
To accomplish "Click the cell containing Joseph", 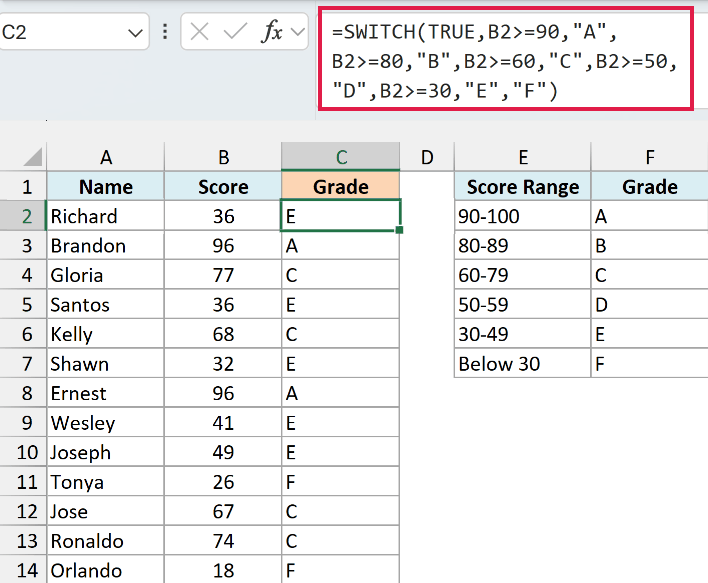I will point(106,452).
